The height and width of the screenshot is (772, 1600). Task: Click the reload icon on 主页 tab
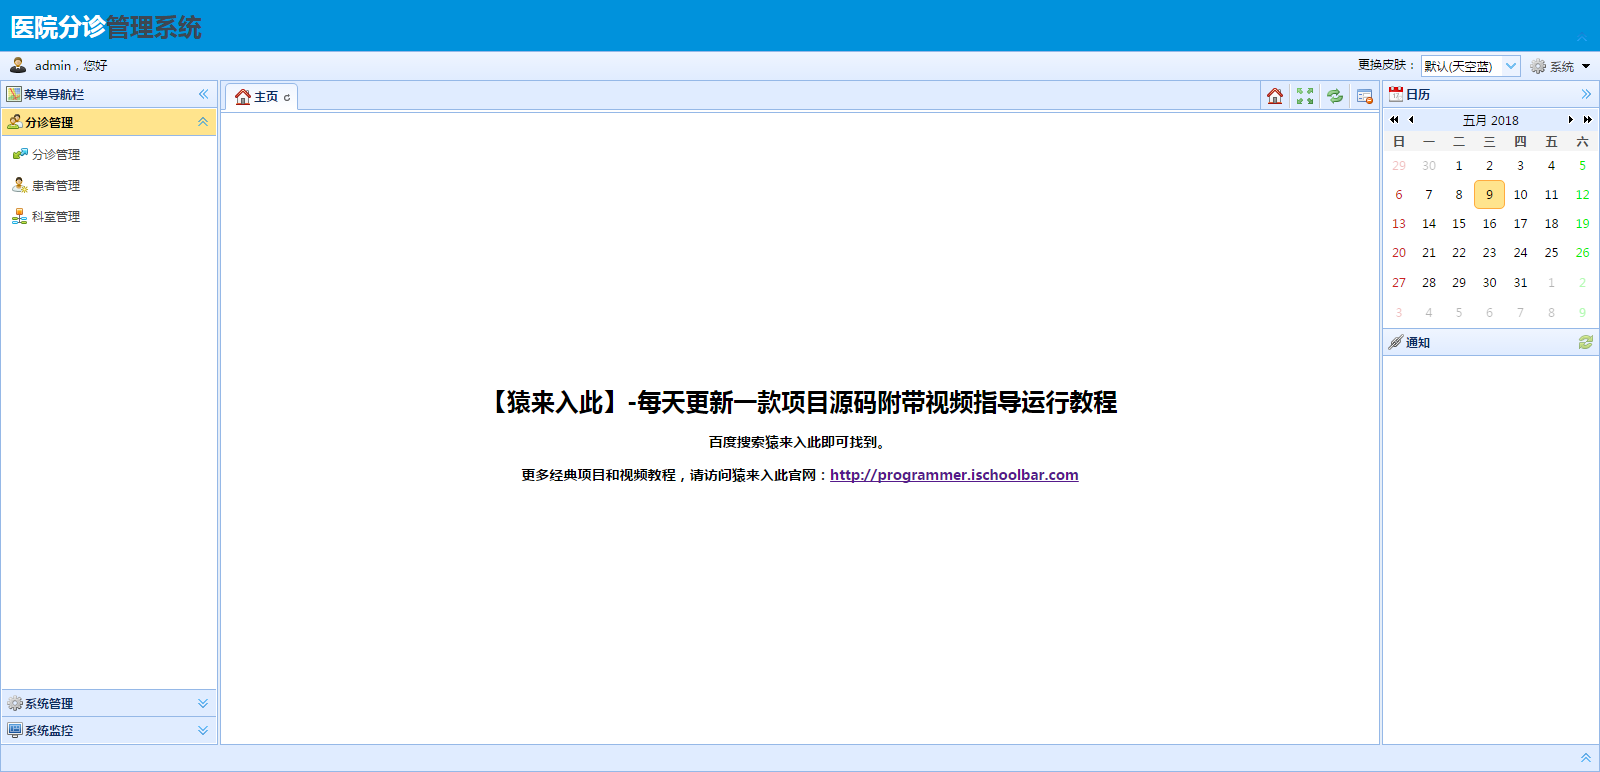(x=287, y=97)
